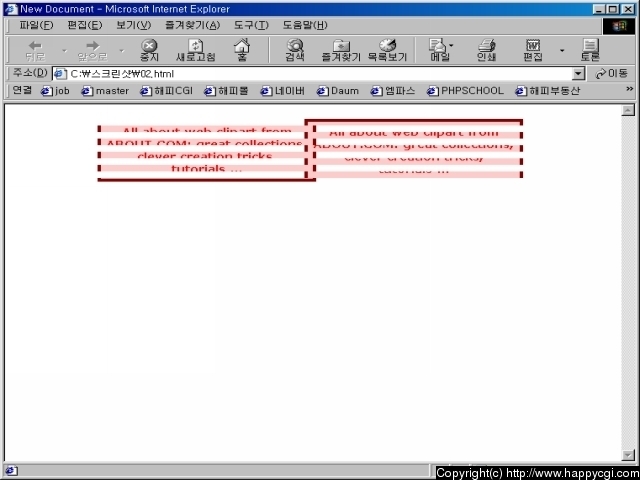Click the status bar page icon
The height and width of the screenshot is (480, 640).
click(11, 470)
